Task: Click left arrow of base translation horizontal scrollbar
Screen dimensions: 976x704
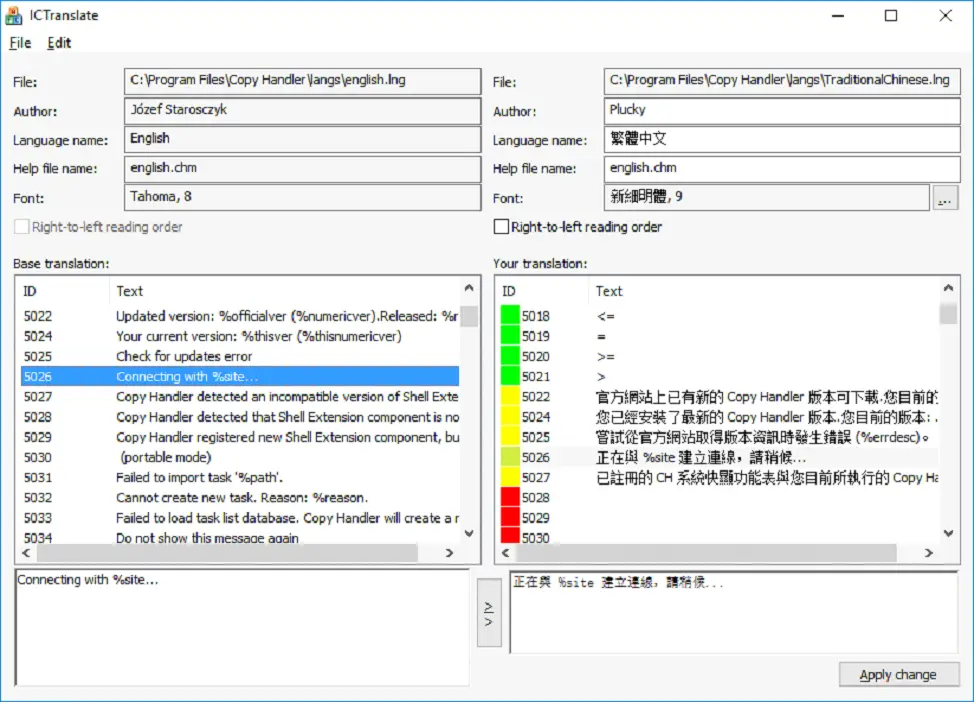Action: (x=26, y=553)
